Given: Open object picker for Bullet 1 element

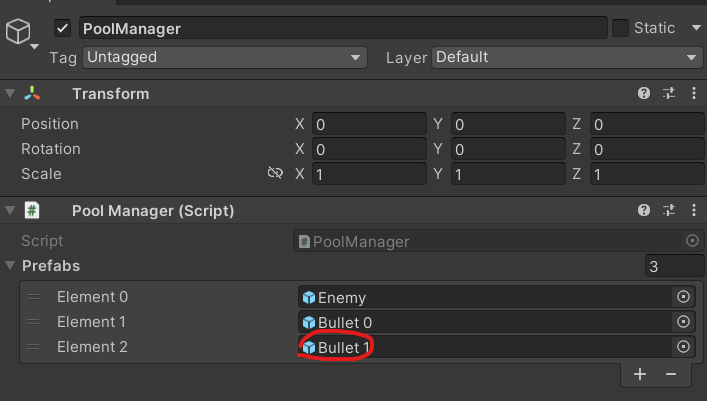Looking at the screenshot, I should [684, 347].
